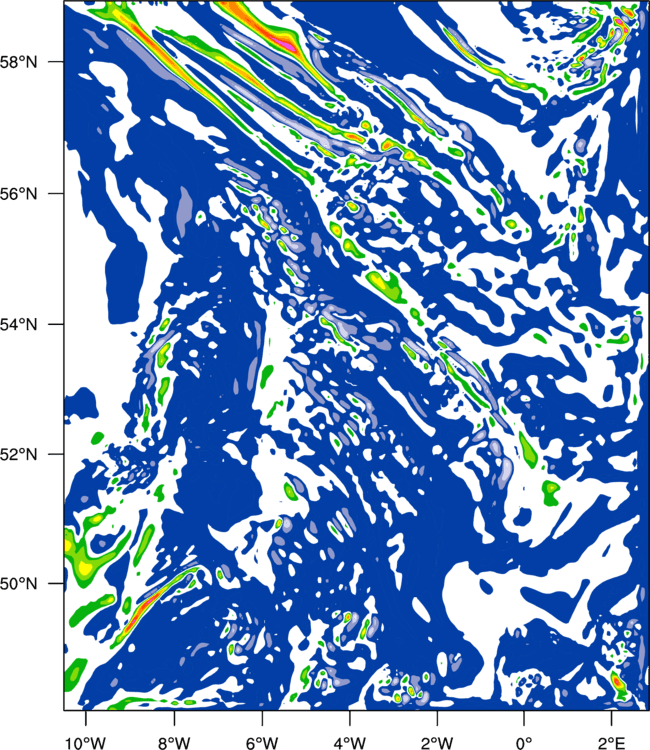Click the 6°W longitude label

262,743
